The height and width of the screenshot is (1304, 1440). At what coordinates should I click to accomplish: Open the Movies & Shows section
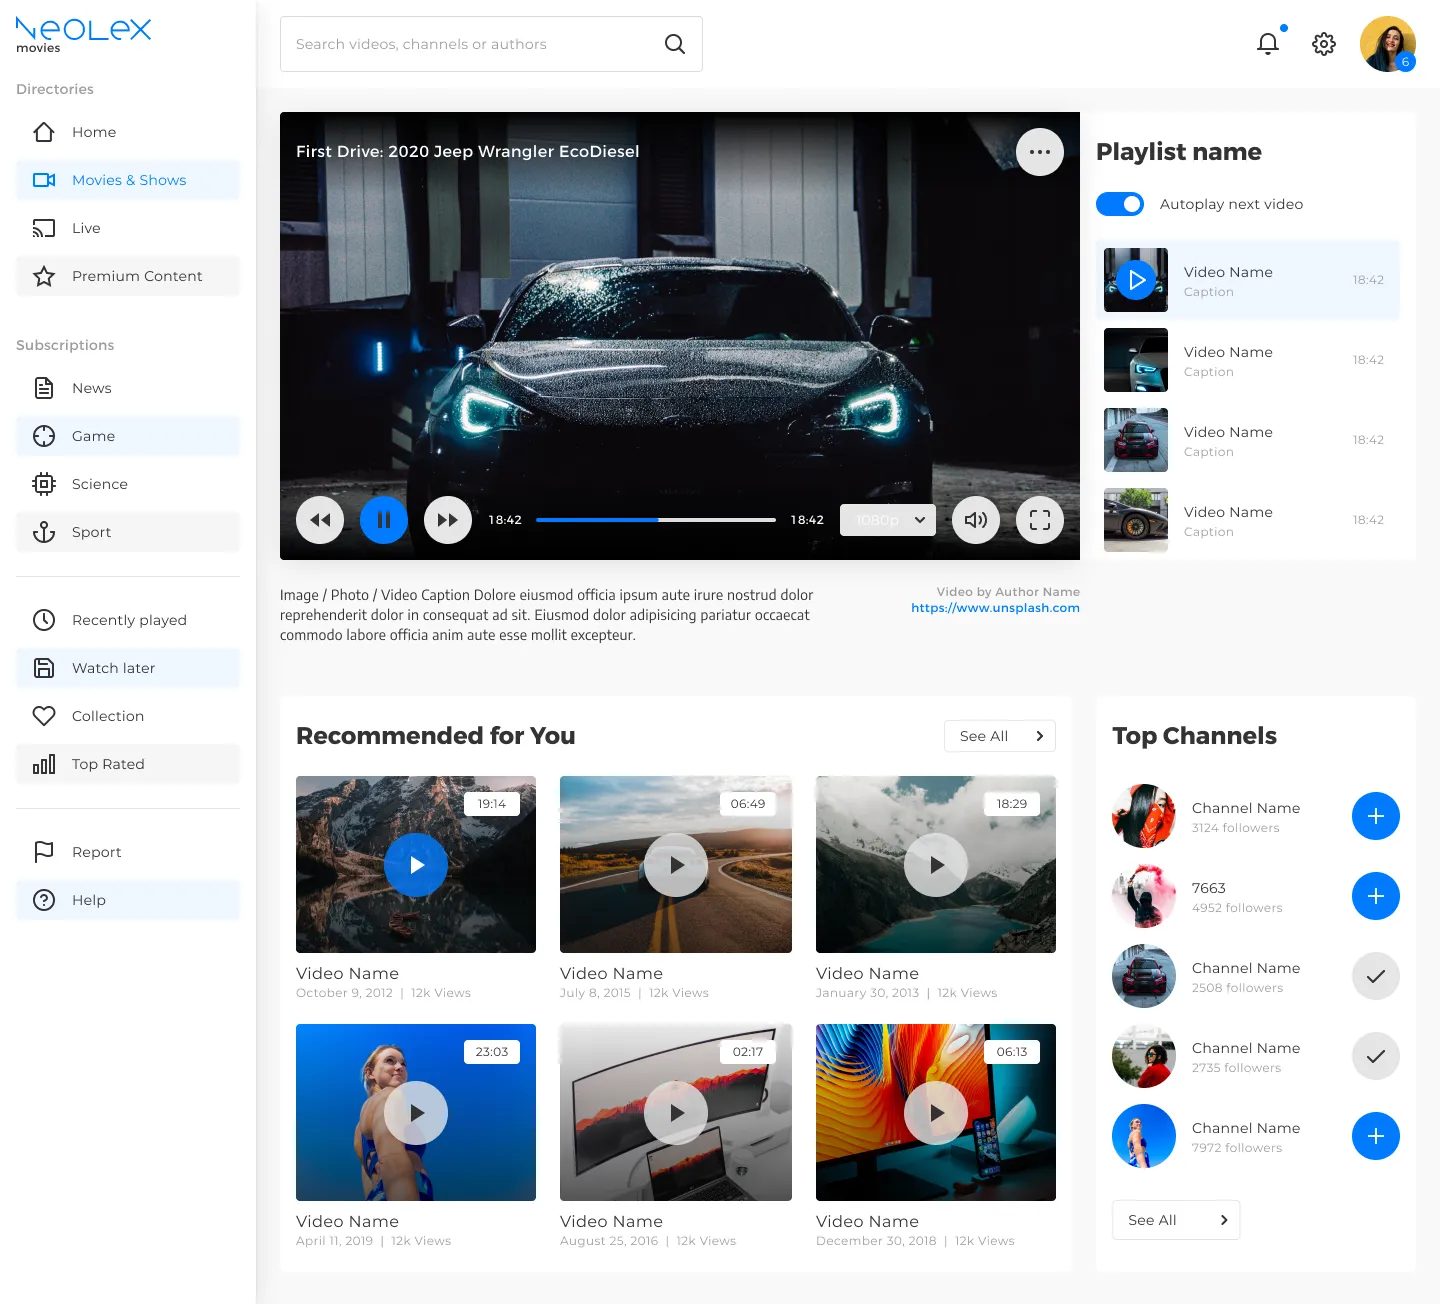point(128,180)
